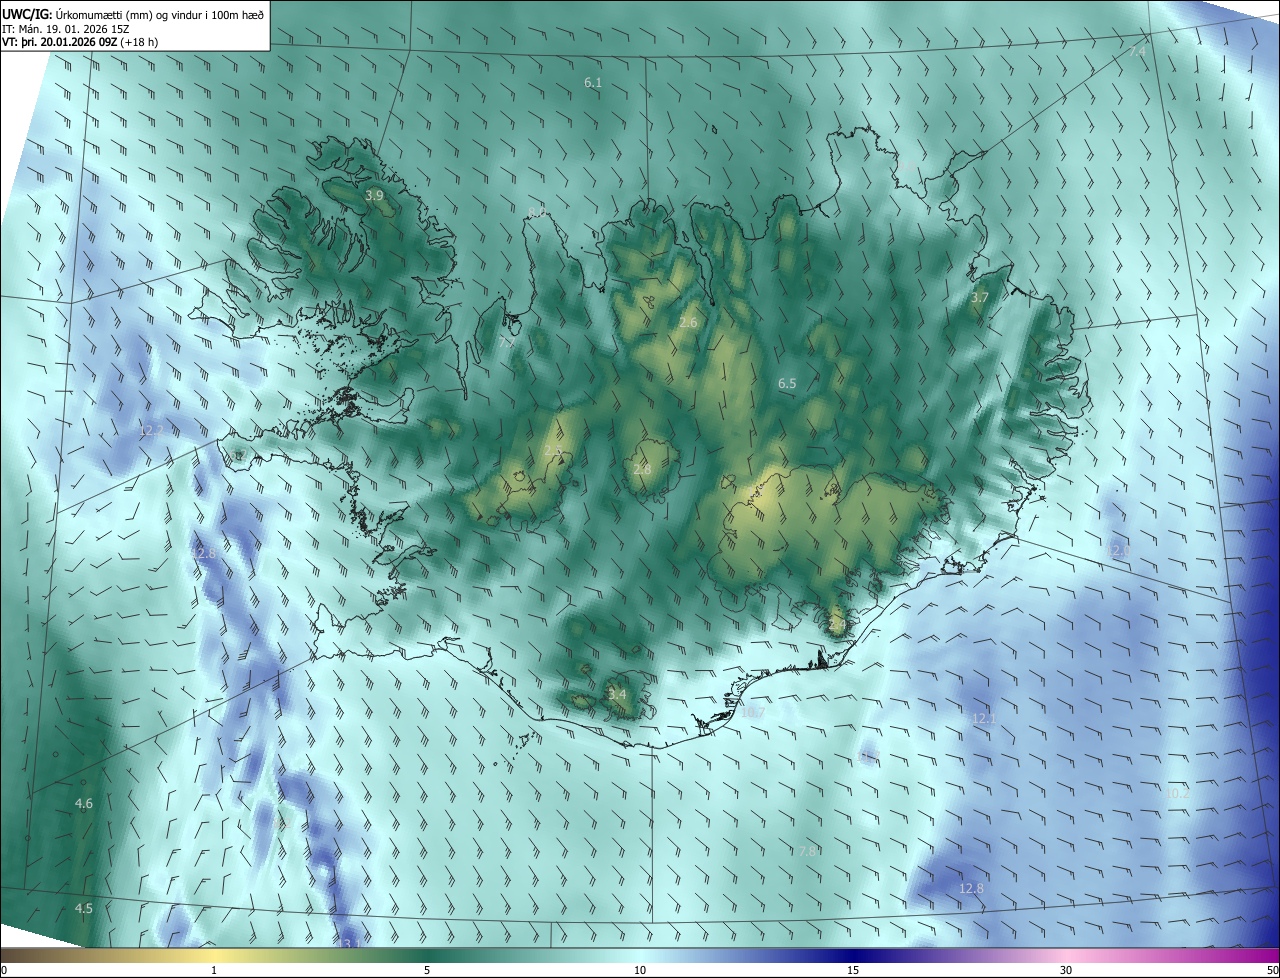Image resolution: width=1280 pixels, height=978 pixels.
Task: Click the 4.6 value in the southwest
Action: point(84,803)
